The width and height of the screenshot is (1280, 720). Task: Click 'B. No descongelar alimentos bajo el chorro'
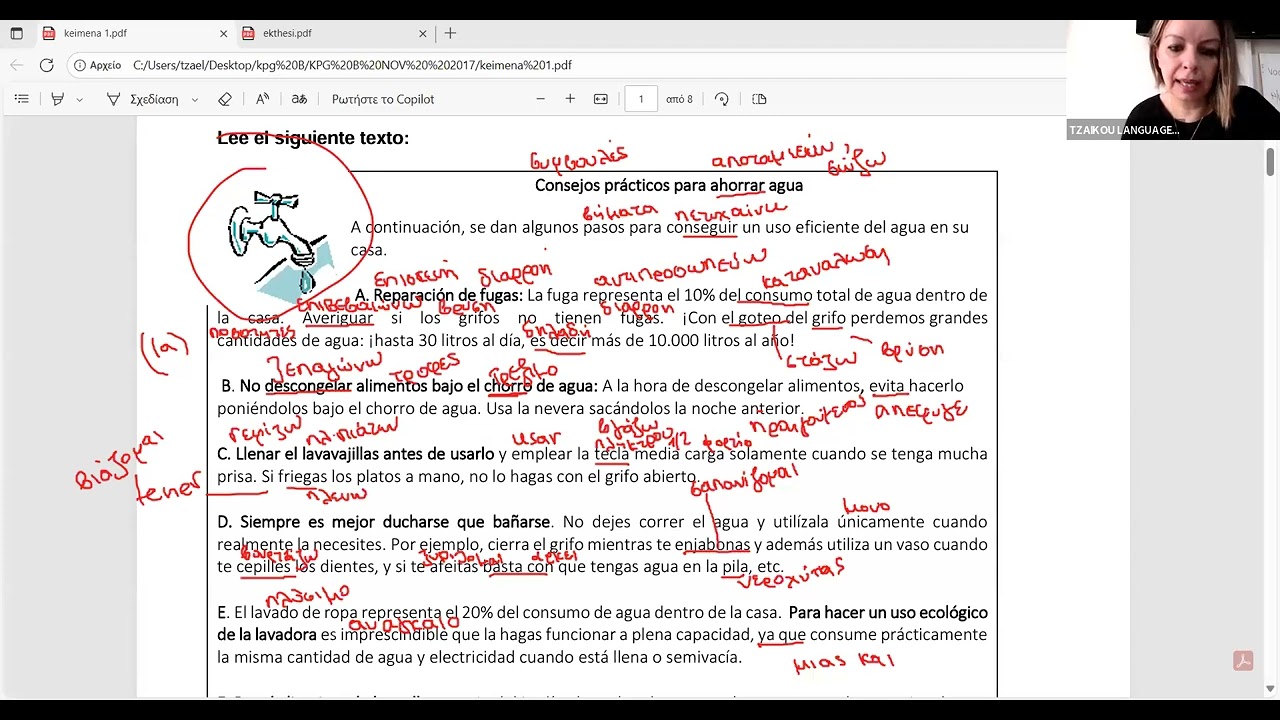click(x=376, y=386)
